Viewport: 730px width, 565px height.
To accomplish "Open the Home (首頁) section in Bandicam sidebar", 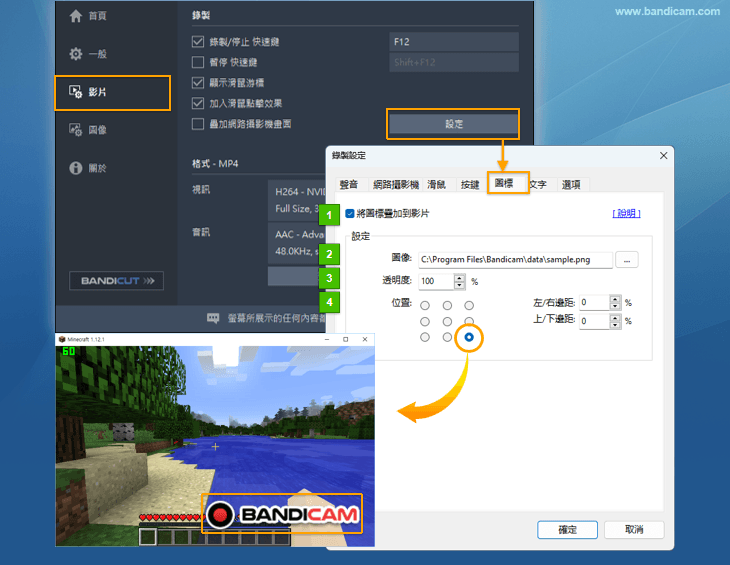I will [88, 16].
